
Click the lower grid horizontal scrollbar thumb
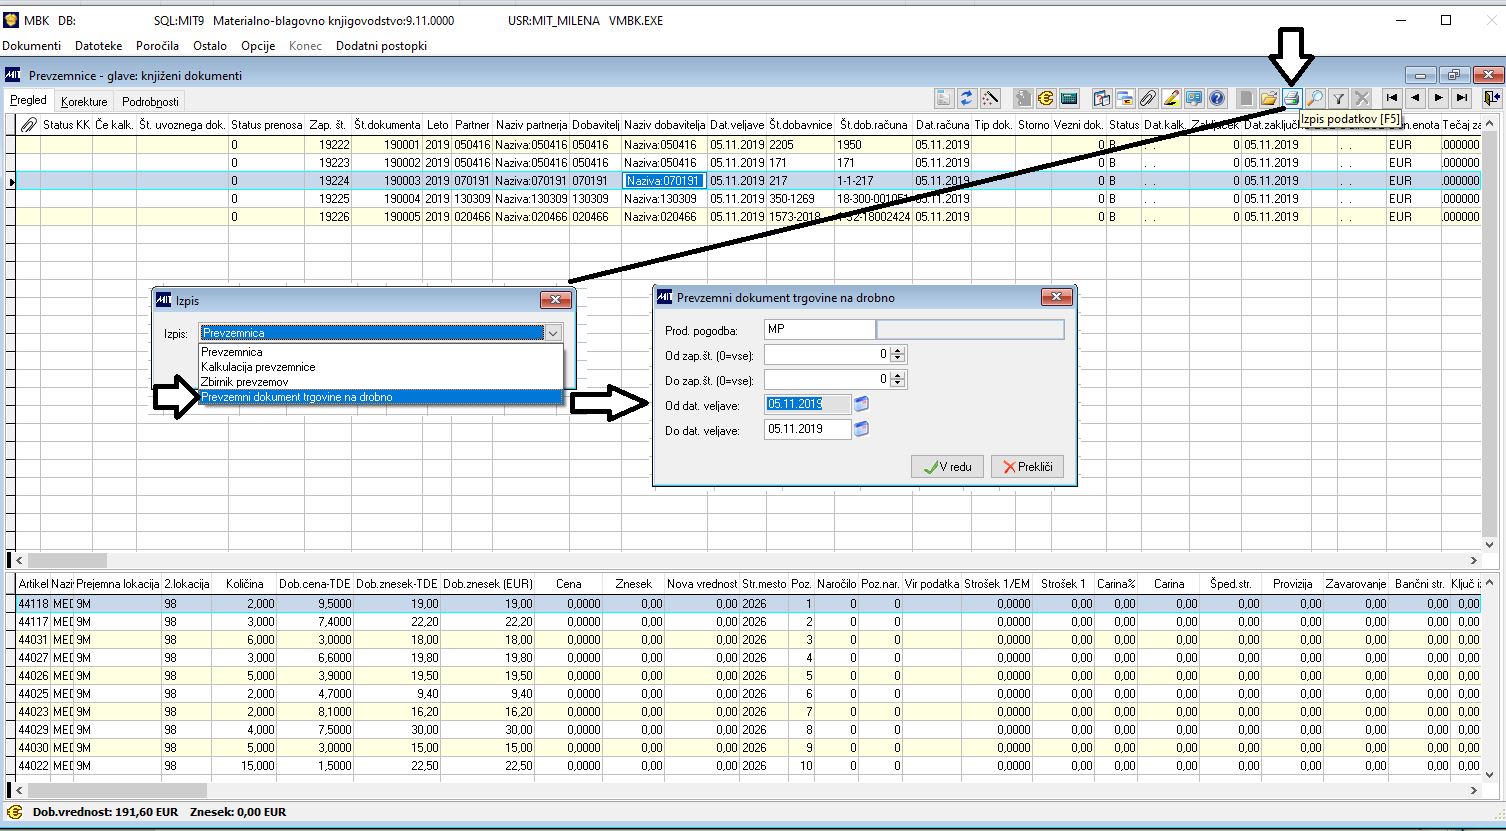tap(116, 791)
